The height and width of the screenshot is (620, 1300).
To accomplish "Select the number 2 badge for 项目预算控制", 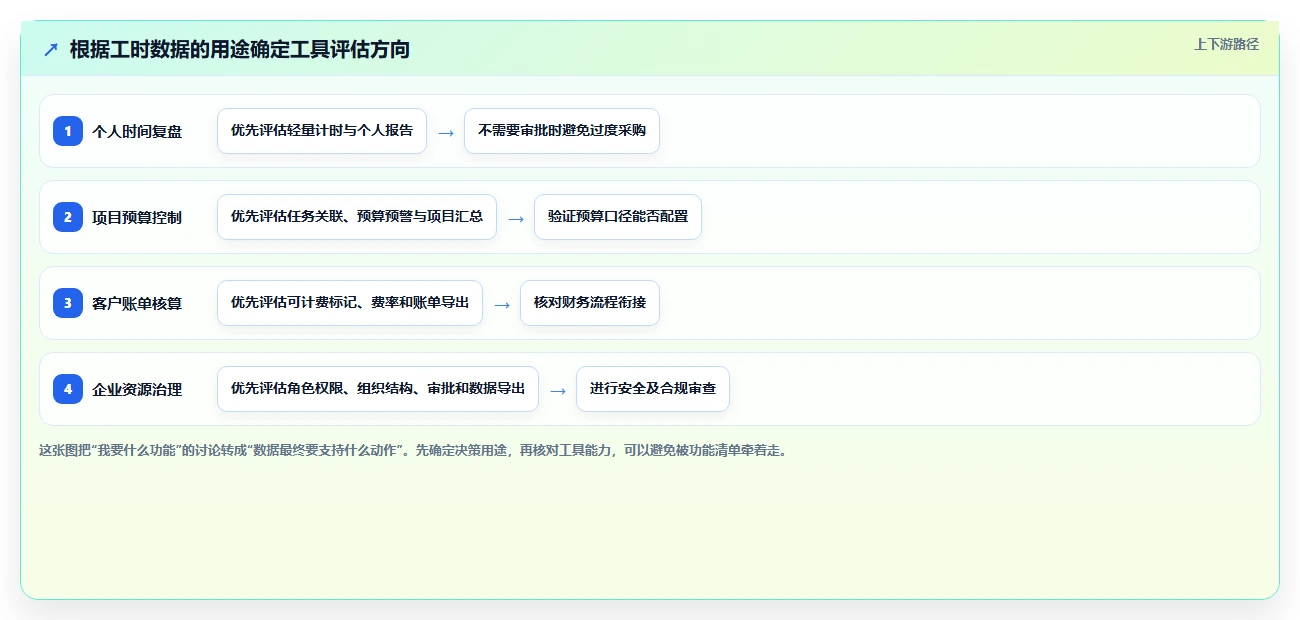I will pos(68,217).
